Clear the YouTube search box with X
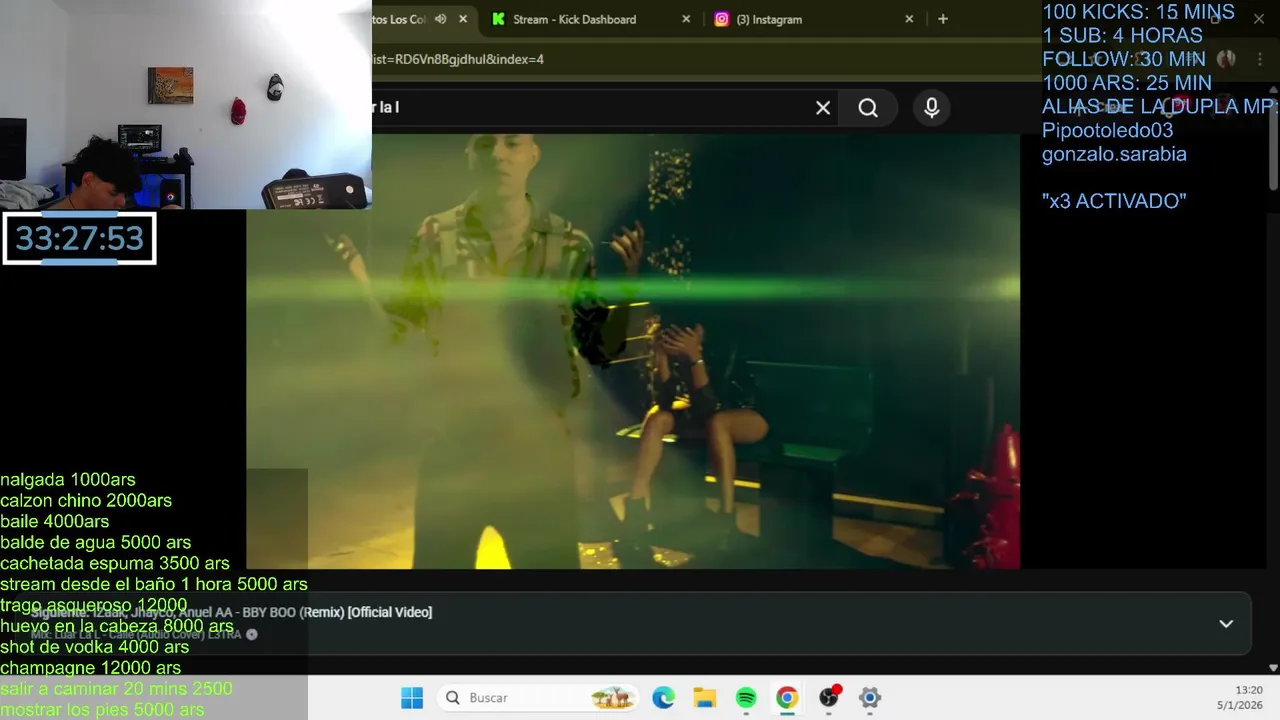This screenshot has width=1280, height=720. 823,108
